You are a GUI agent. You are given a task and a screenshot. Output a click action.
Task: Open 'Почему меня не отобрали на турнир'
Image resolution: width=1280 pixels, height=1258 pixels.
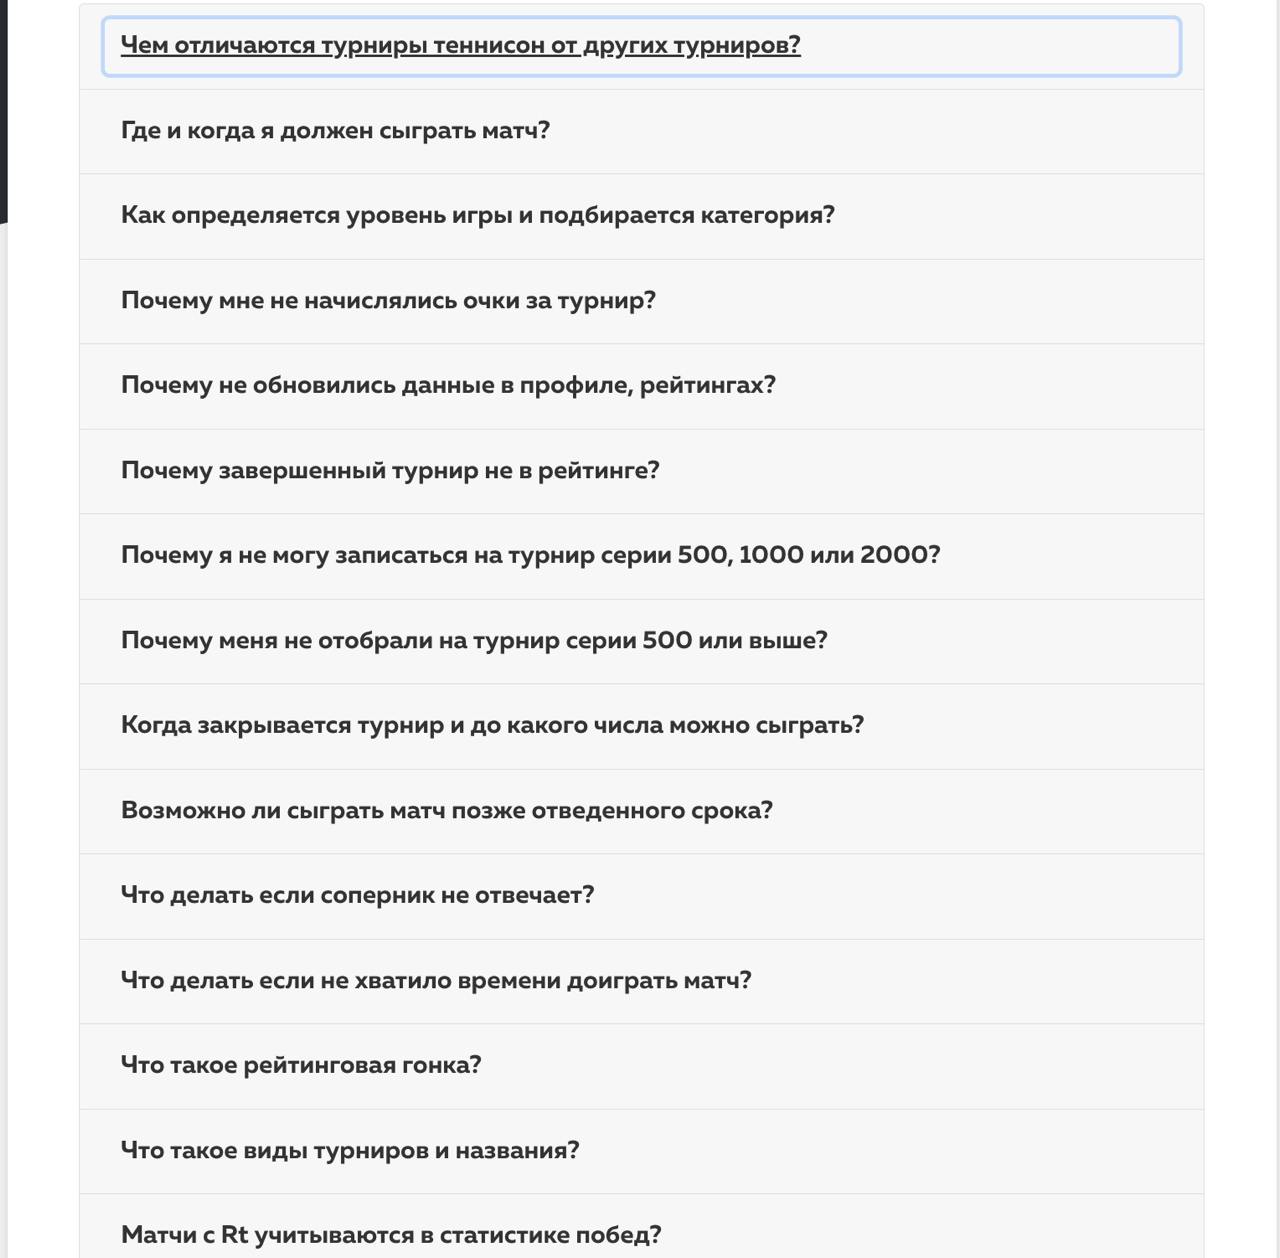pyautogui.click(x=641, y=641)
